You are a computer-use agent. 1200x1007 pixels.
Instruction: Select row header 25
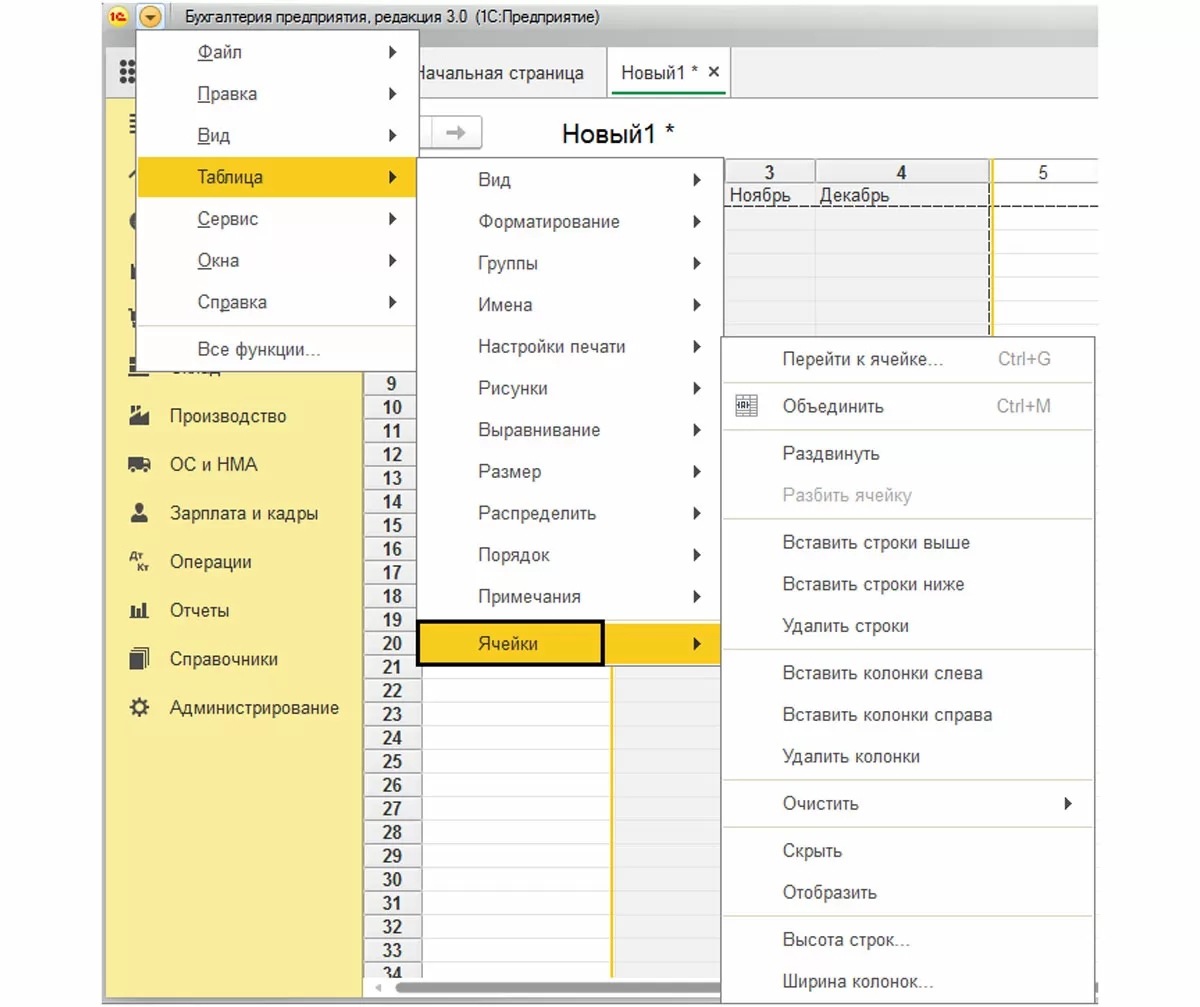click(392, 762)
